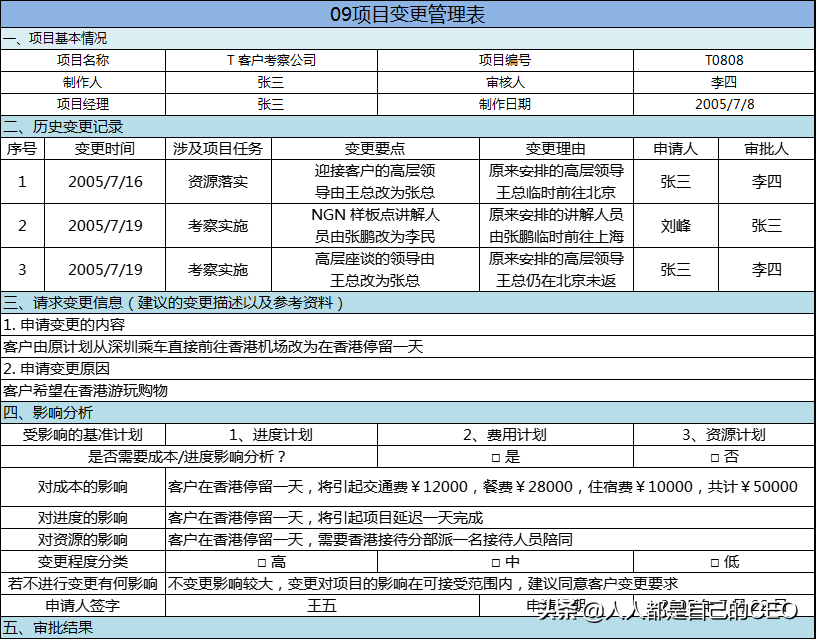This screenshot has height=639, width=816.
Task: Select the 五、审批结果 section header
Action: 407,628
